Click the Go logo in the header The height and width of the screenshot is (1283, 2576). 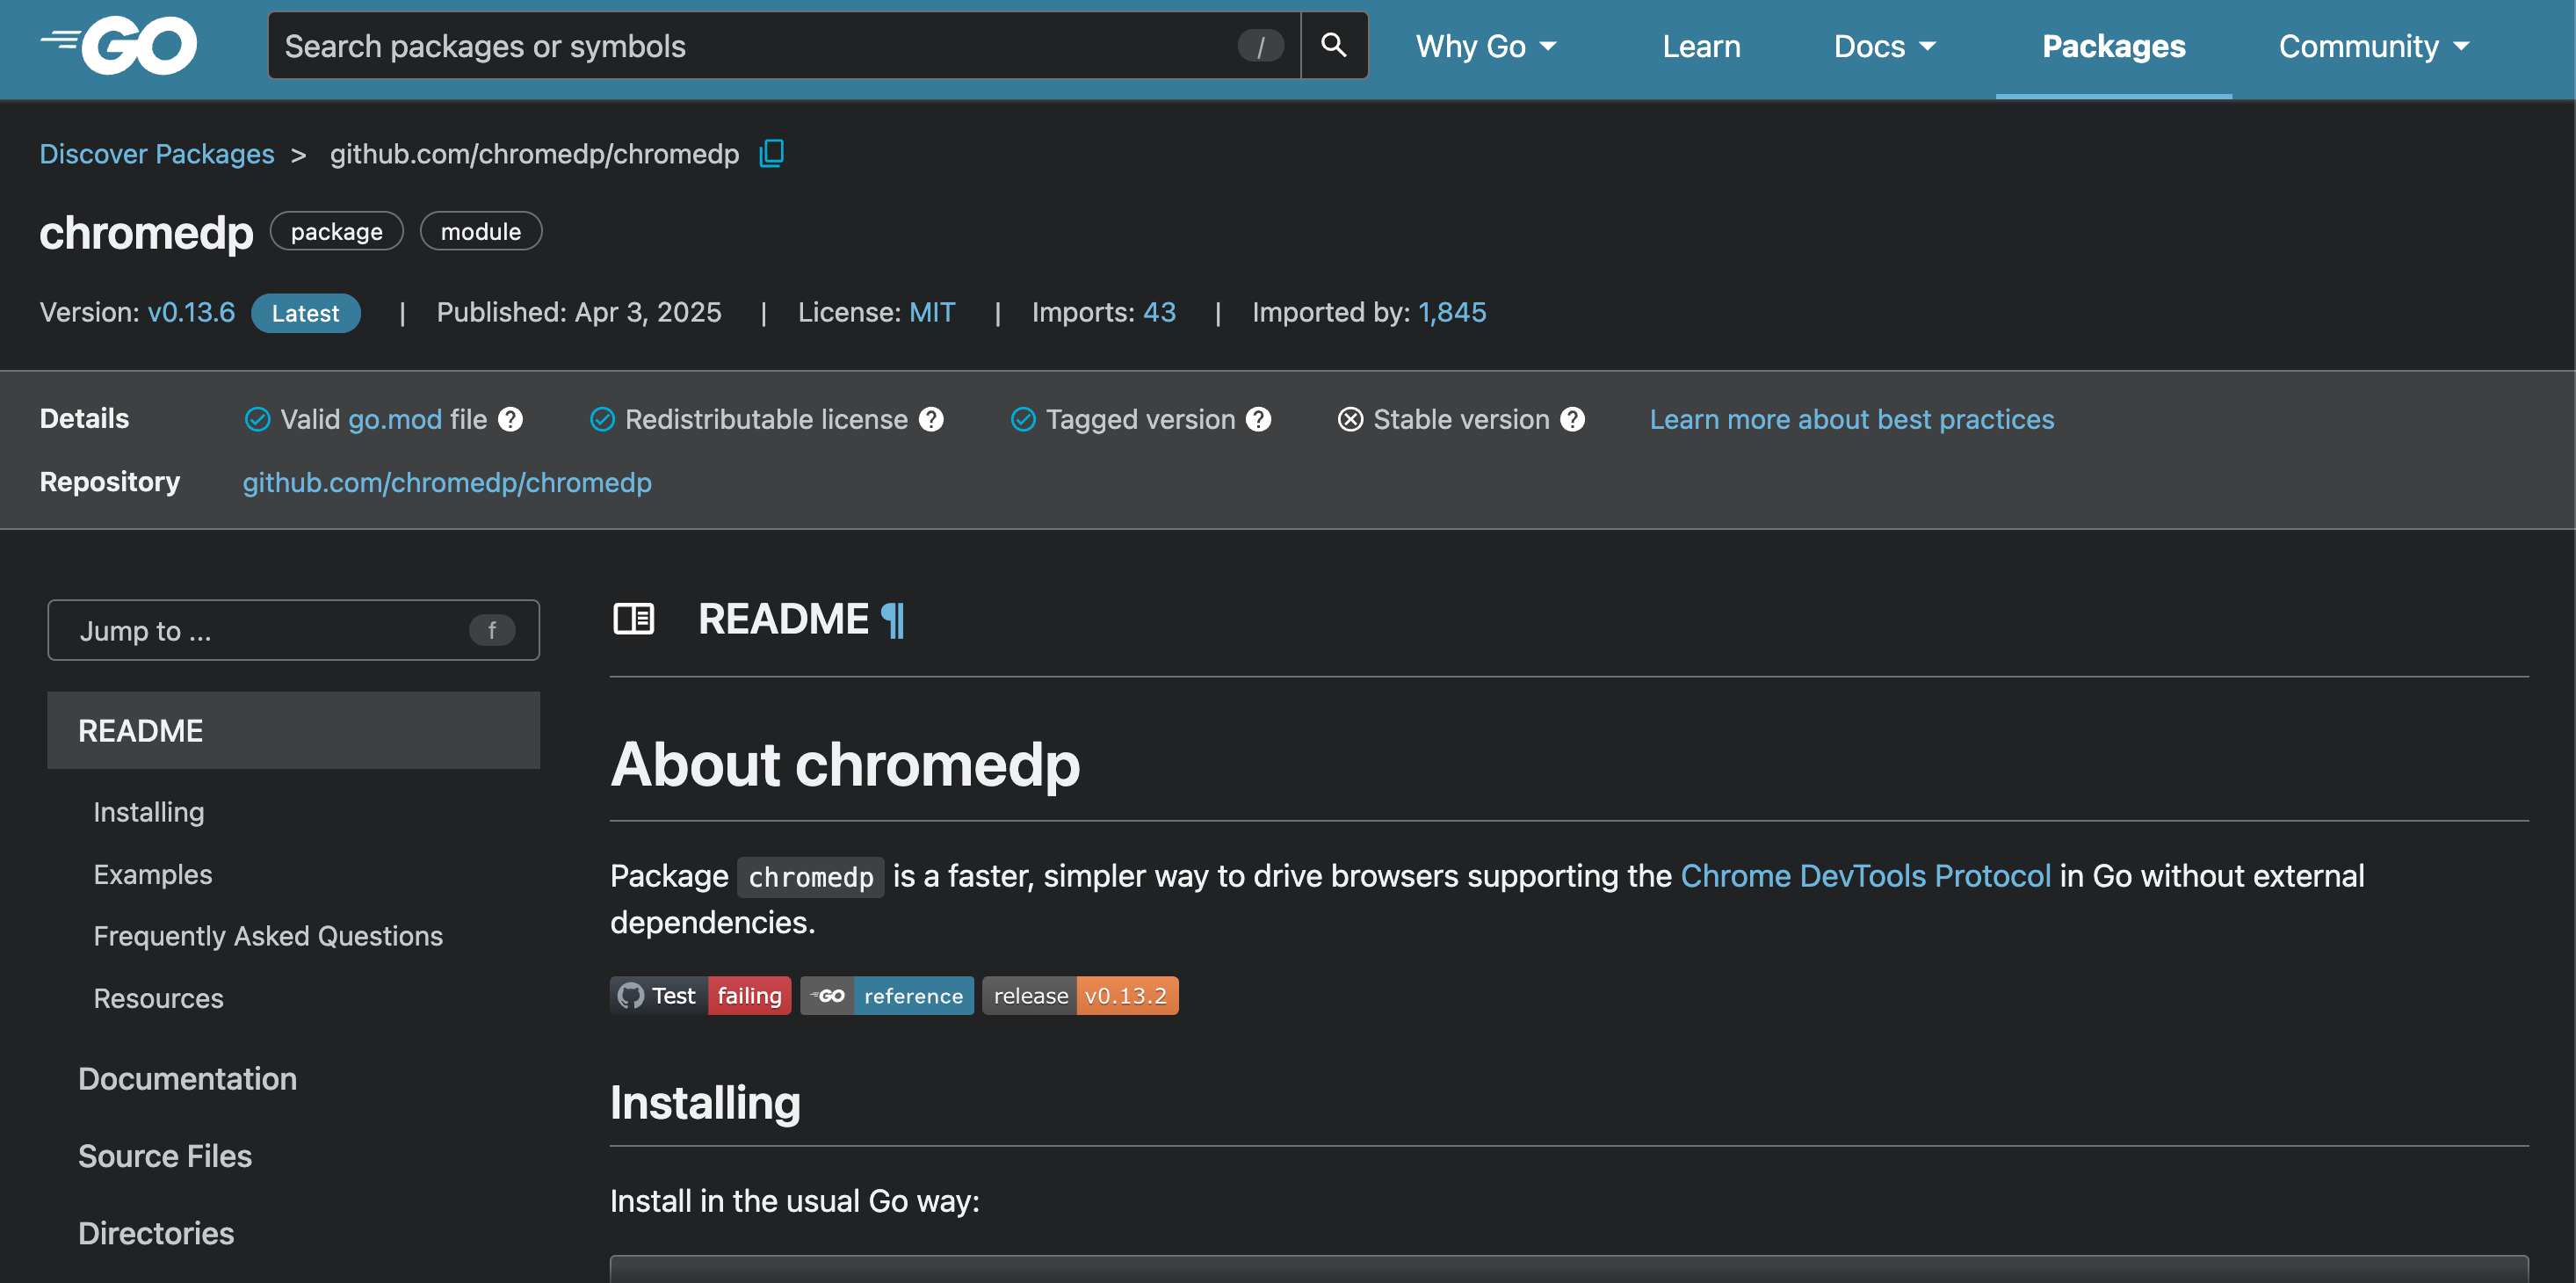pyautogui.click(x=117, y=45)
